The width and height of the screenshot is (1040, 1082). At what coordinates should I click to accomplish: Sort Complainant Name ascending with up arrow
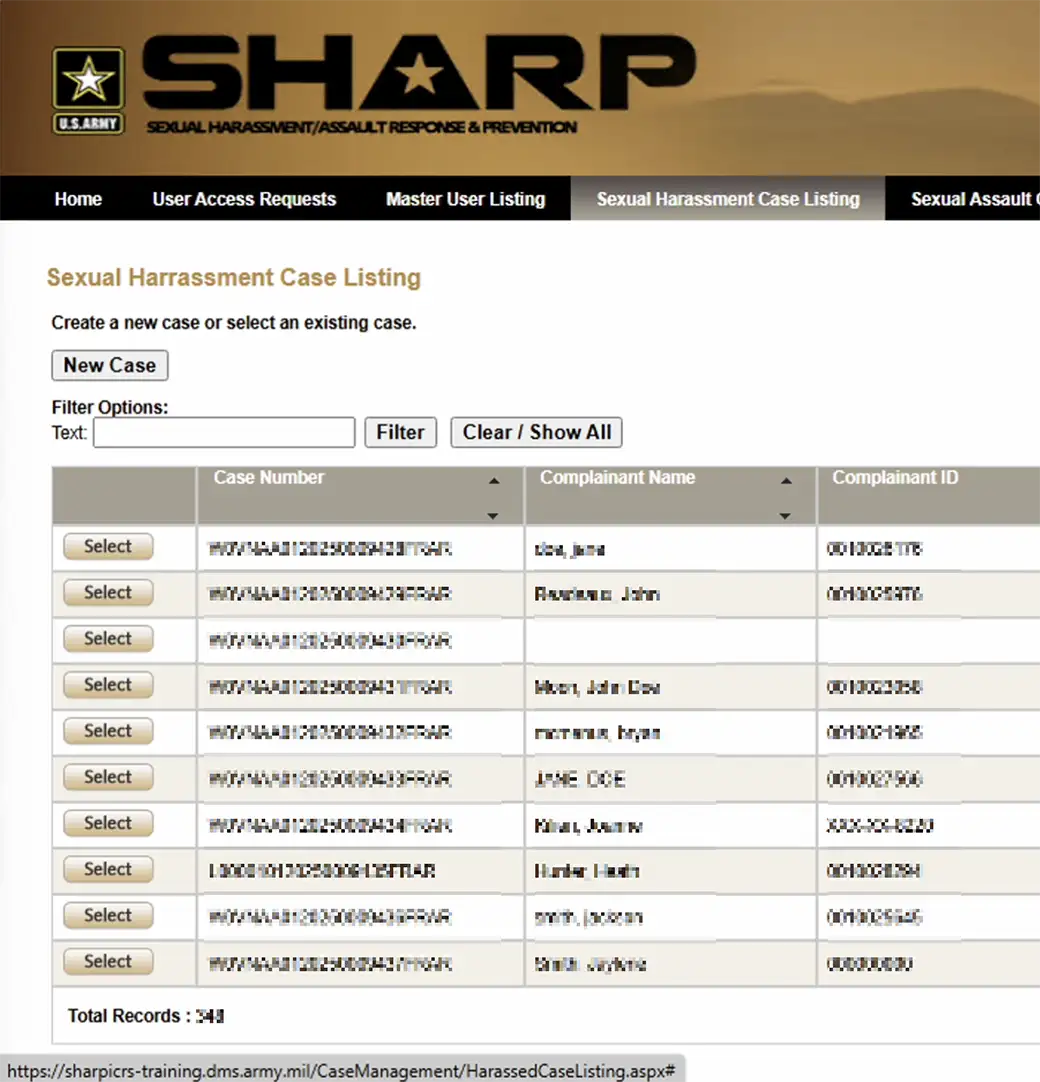pyautogui.click(x=786, y=482)
